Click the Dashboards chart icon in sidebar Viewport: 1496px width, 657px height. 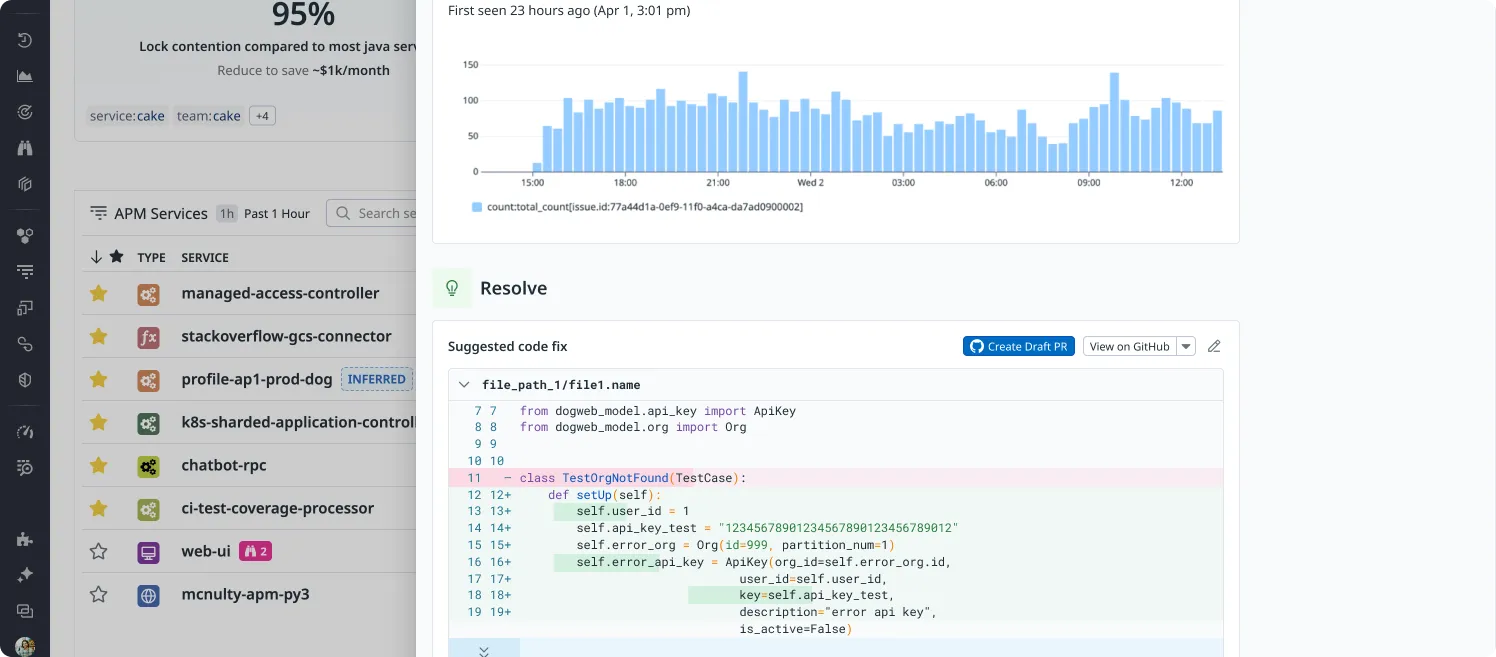[x=25, y=76]
